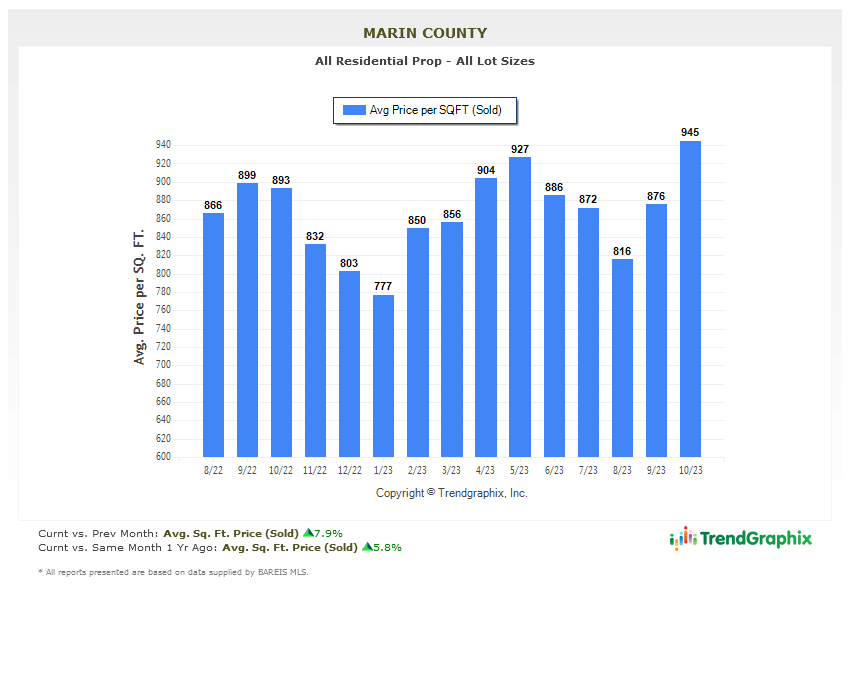Click the 6/23 bar showing 886
Viewport: 850px width, 700px height.
coord(554,326)
